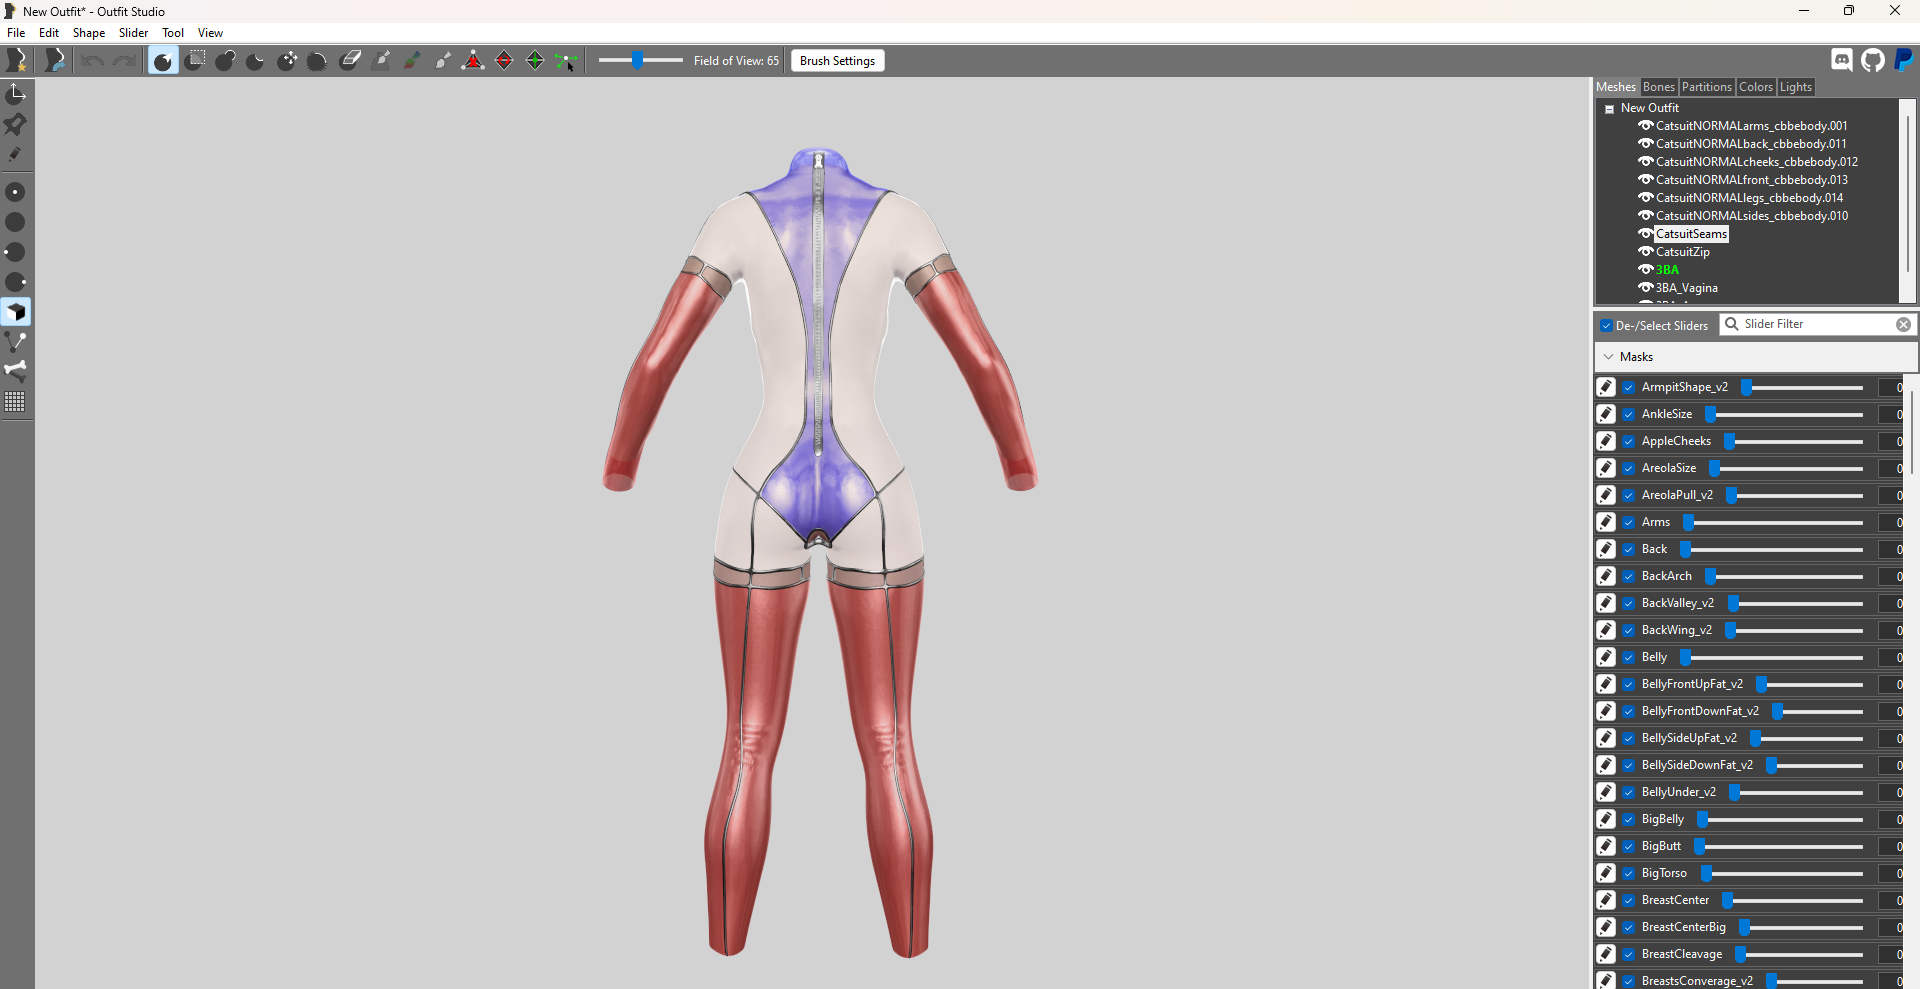Collapse the Masks section
Image resolution: width=1920 pixels, height=989 pixels.
pyautogui.click(x=1608, y=356)
